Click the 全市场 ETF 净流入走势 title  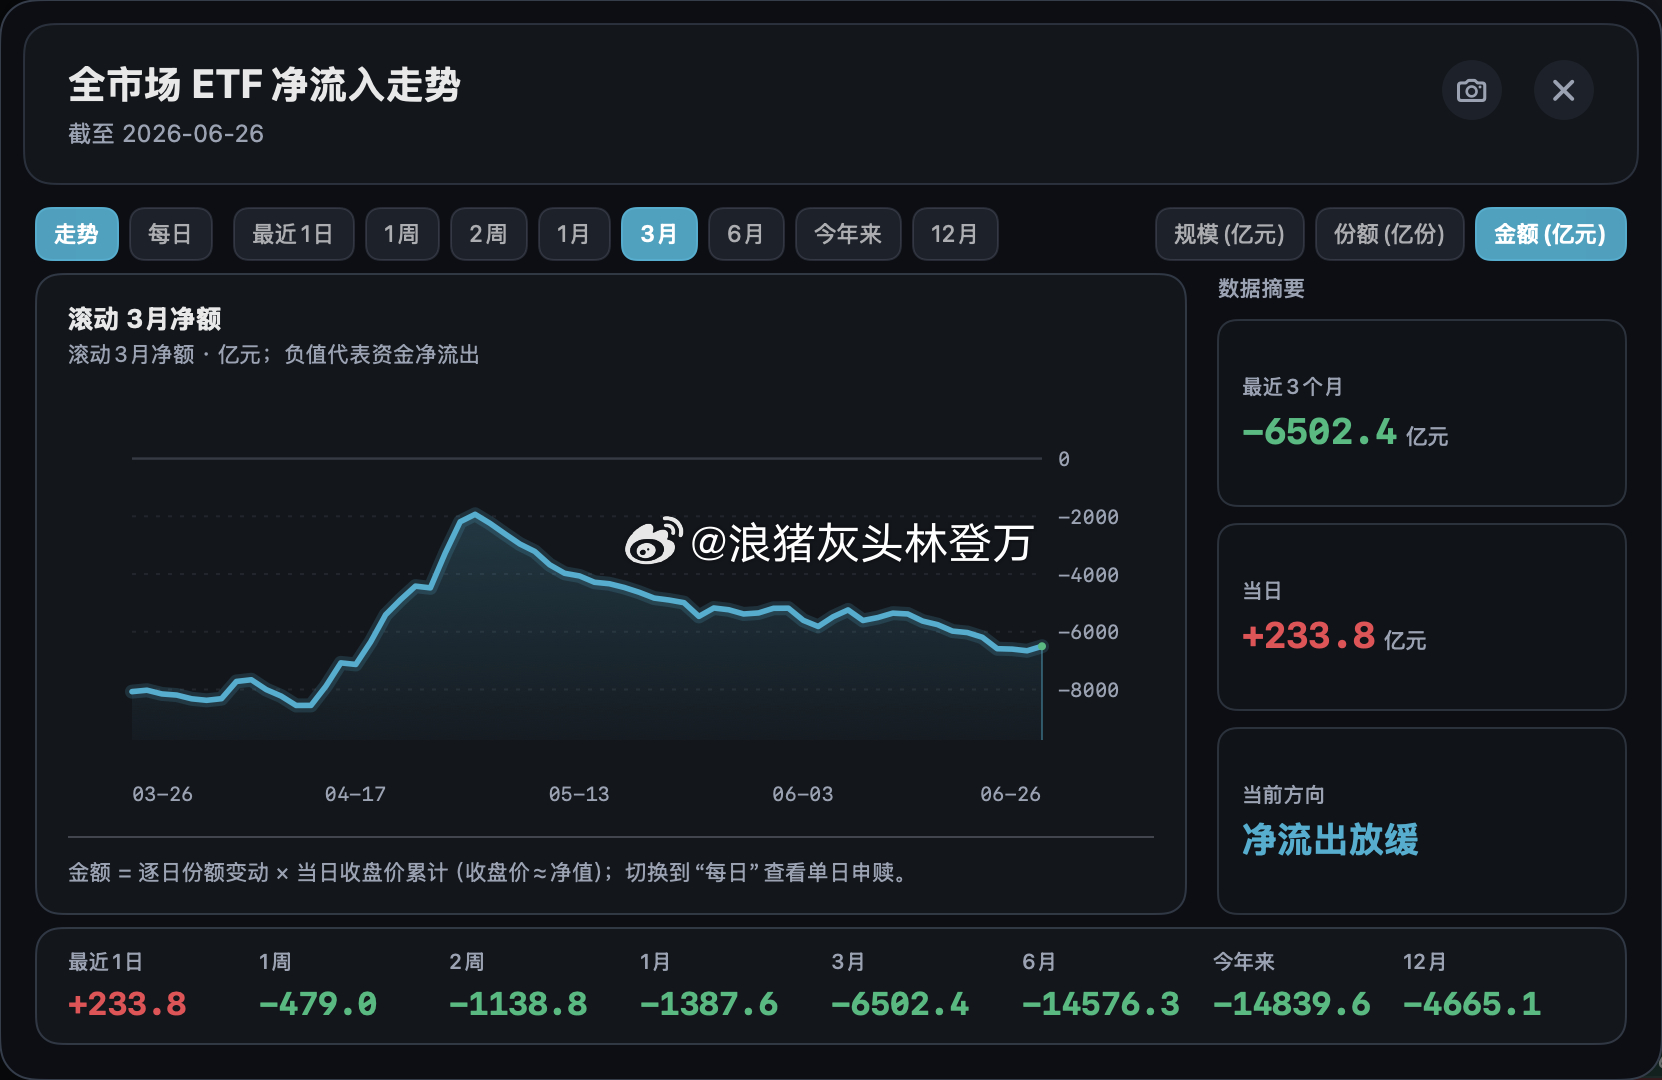point(265,85)
